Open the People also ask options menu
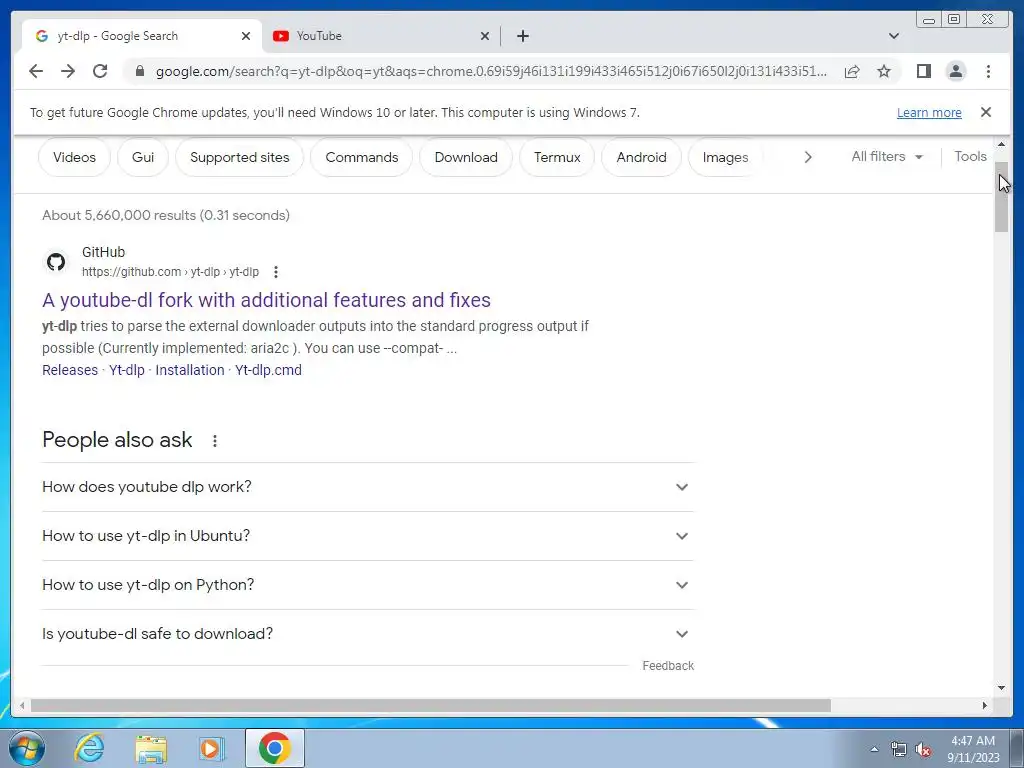Viewport: 1024px width, 768px height. pos(215,441)
